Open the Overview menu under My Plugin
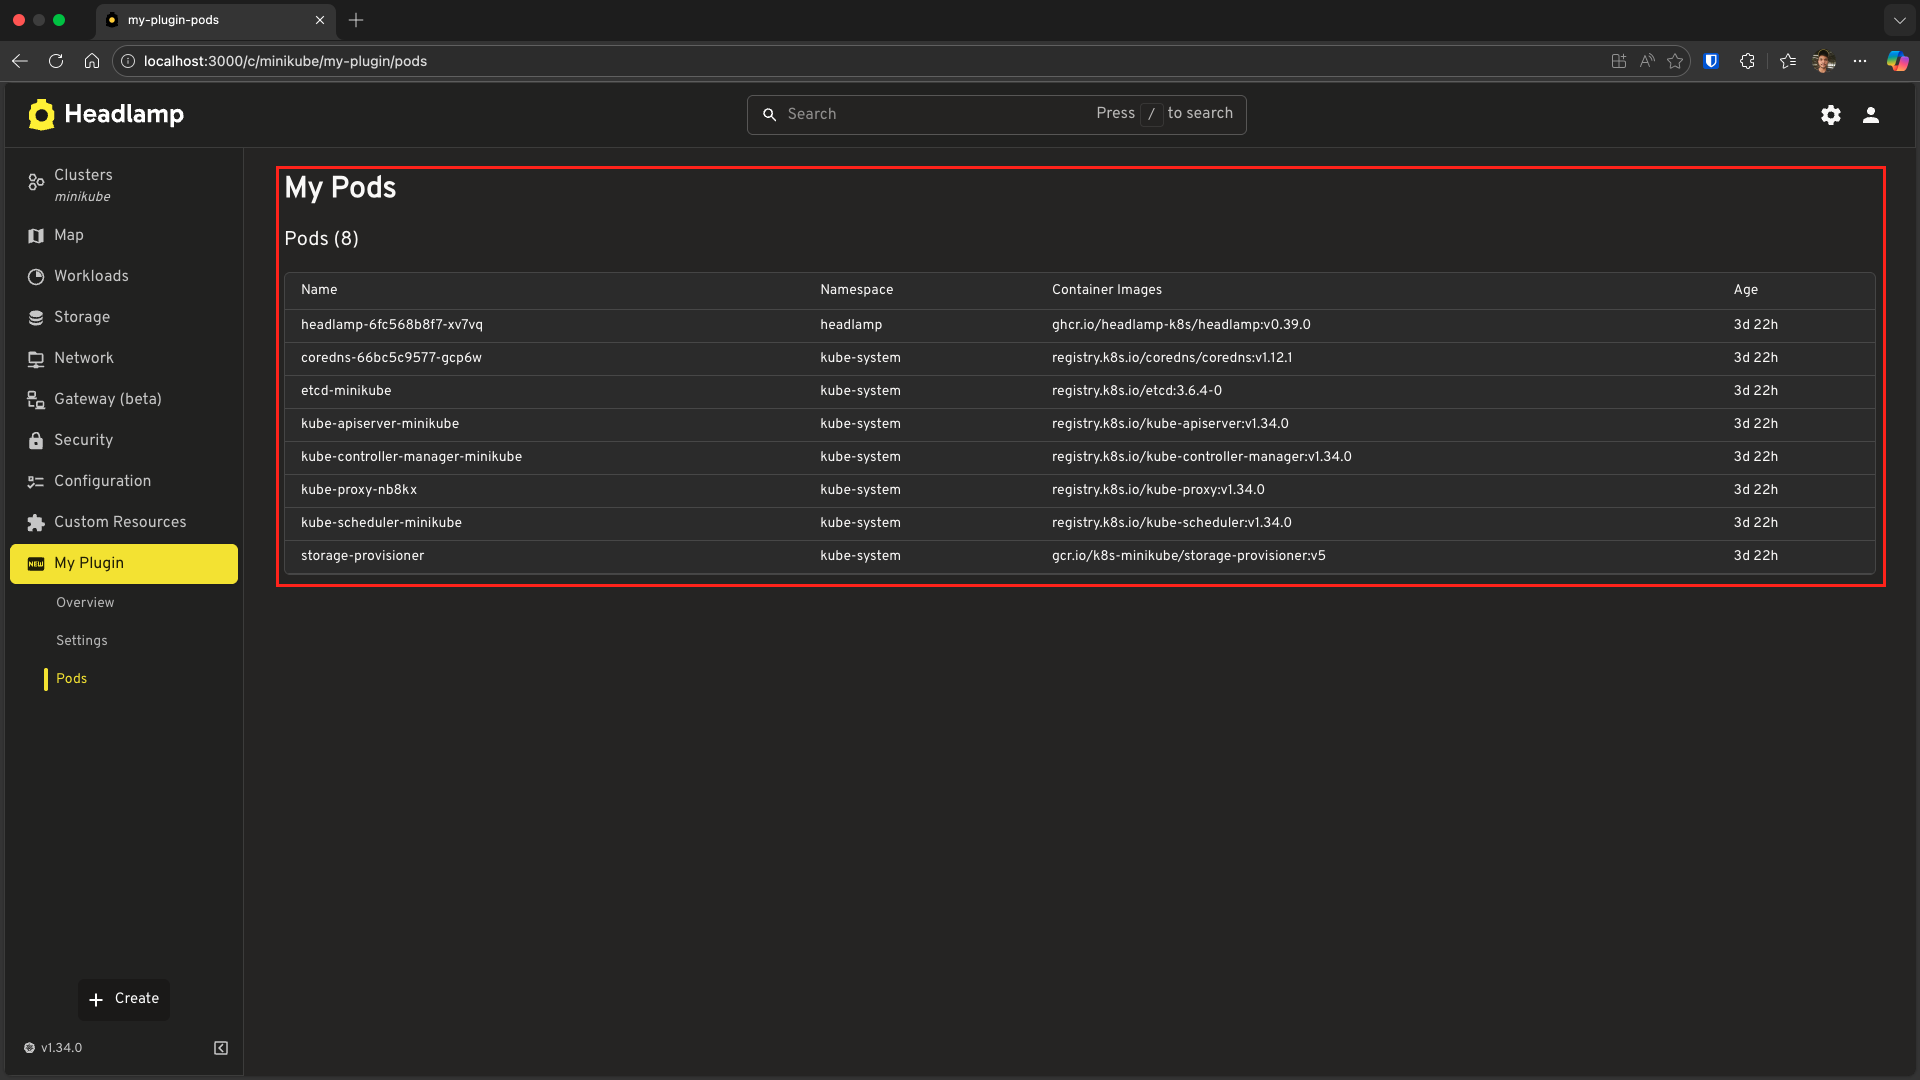The width and height of the screenshot is (1920, 1080). pyautogui.click(x=84, y=602)
